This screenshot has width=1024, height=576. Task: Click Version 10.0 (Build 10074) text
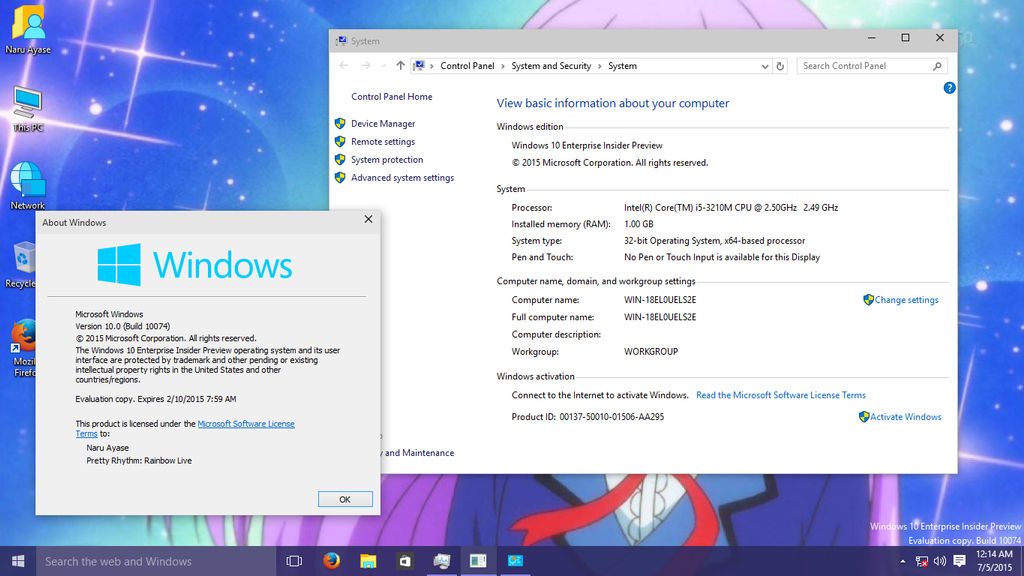pos(122,326)
